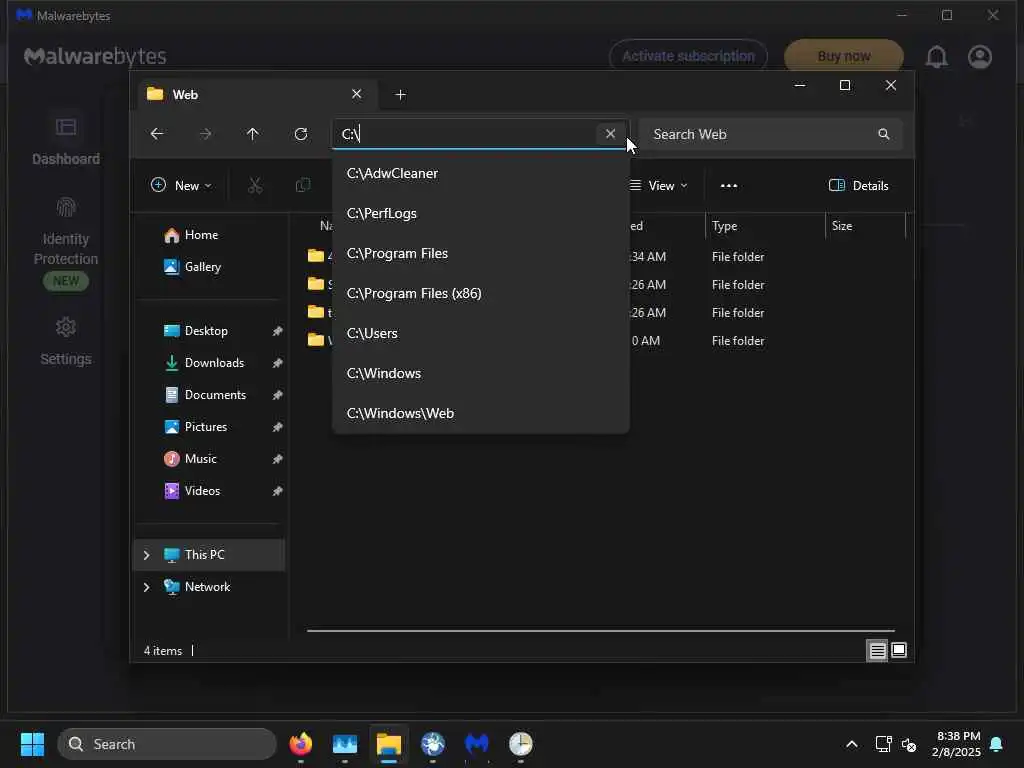
Task: Click the horizontal scrollbar in file list
Action: (601, 631)
